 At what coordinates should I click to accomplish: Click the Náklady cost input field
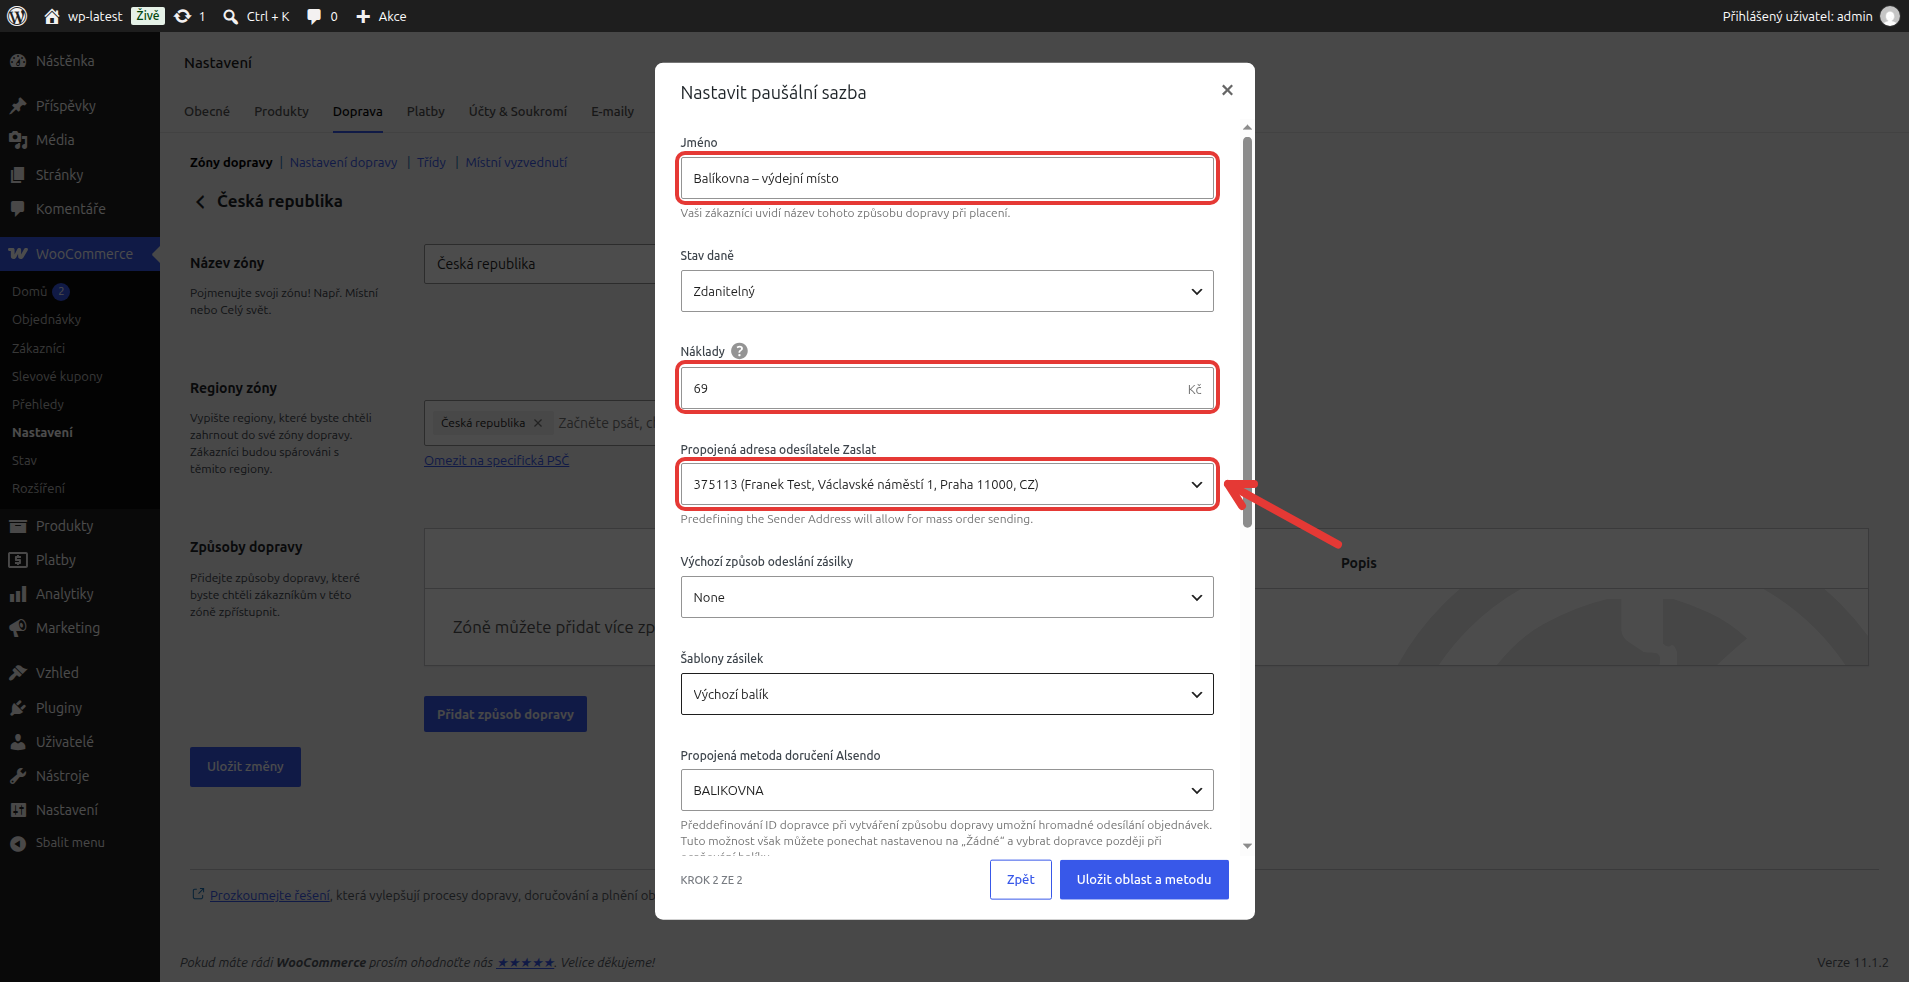click(x=947, y=388)
